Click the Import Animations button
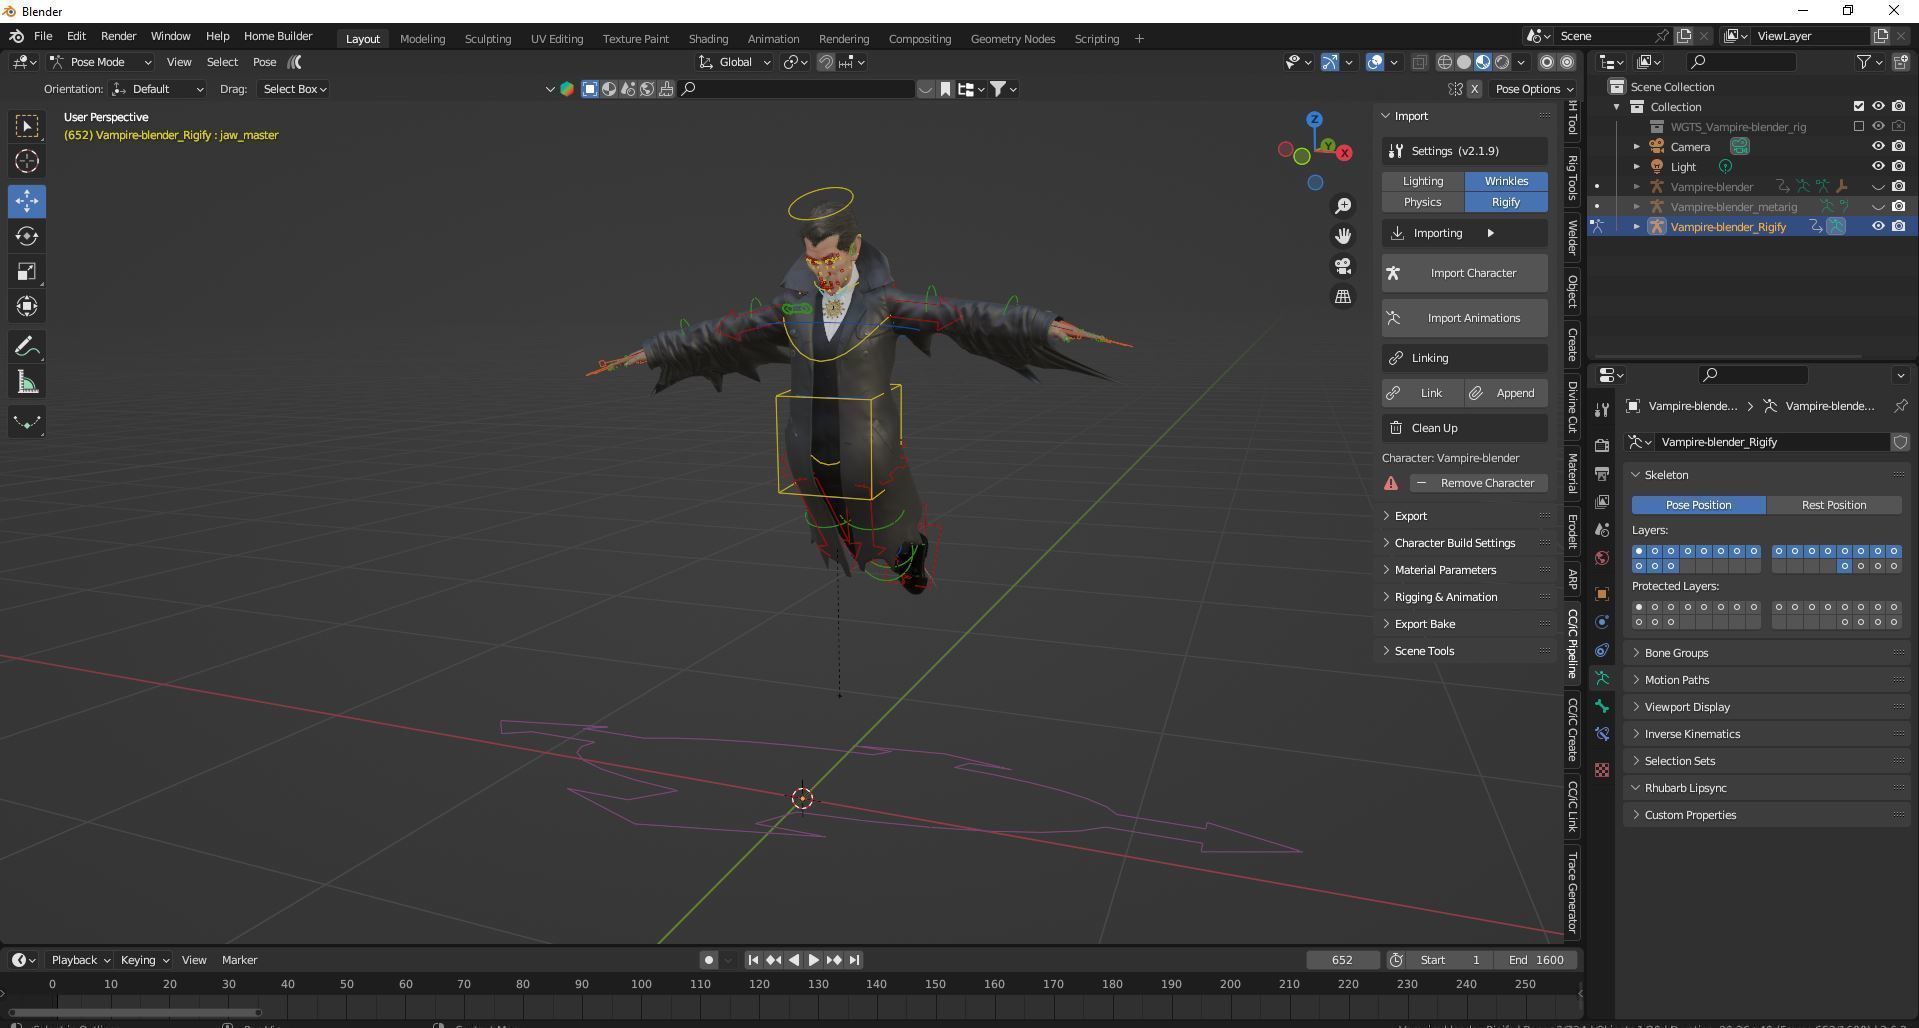 click(x=1465, y=318)
